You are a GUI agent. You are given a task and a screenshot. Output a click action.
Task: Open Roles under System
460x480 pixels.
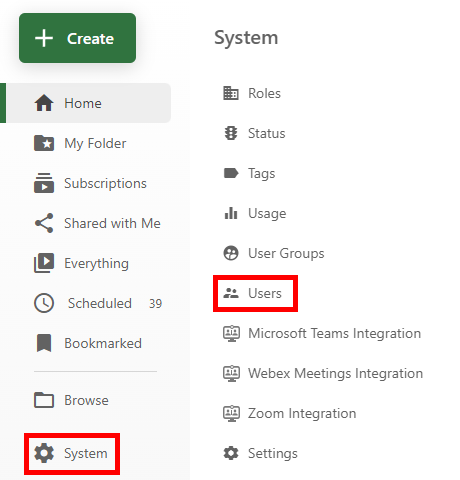point(264,93)
